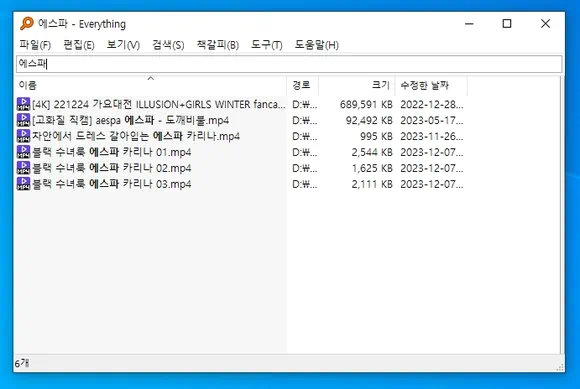The width and height of the screenshot is (580, 389).
Task: Click size value 995 KB
Action: [376, 136]
